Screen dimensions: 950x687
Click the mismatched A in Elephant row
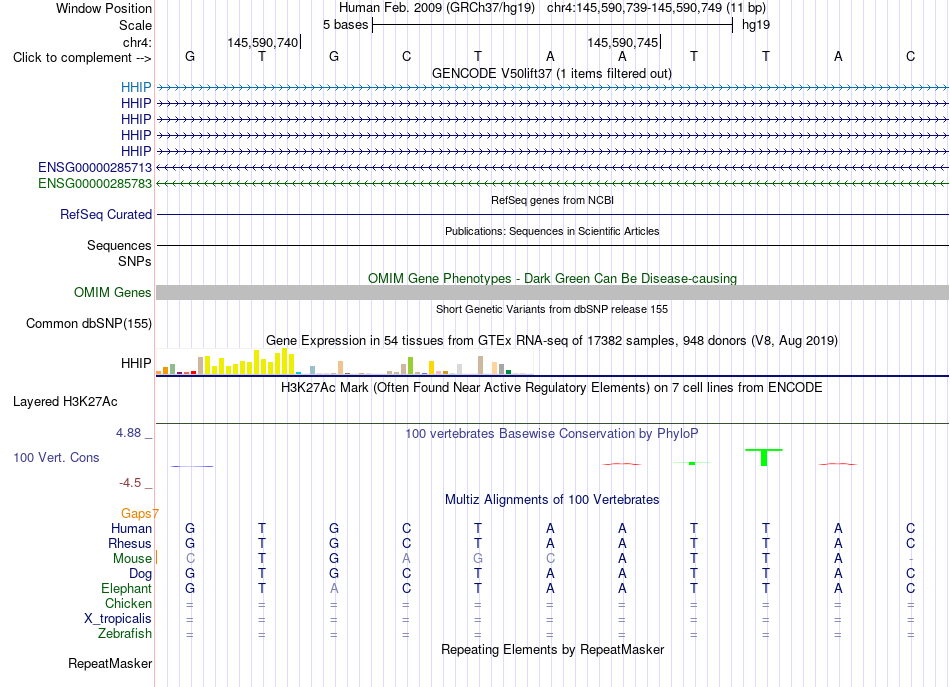click(x=334, y=588)
